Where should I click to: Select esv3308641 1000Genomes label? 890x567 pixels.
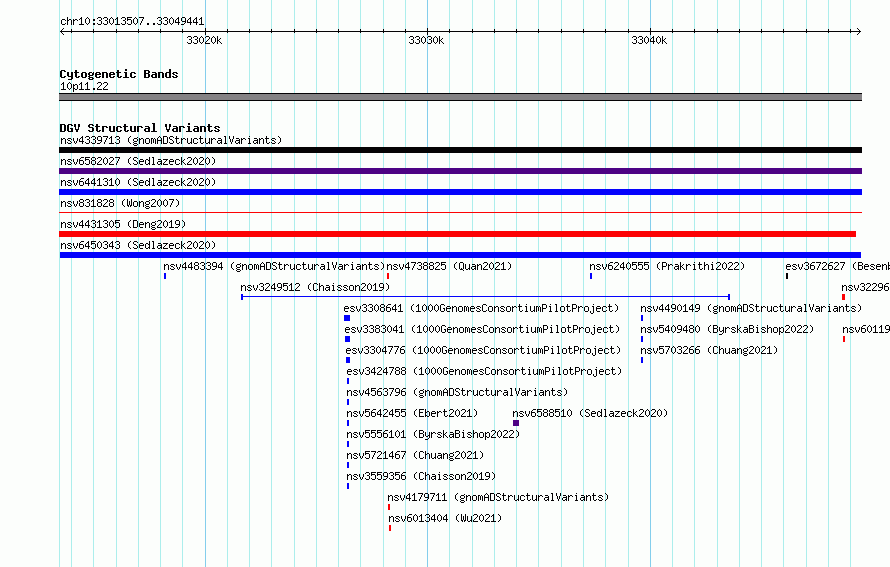481,308
